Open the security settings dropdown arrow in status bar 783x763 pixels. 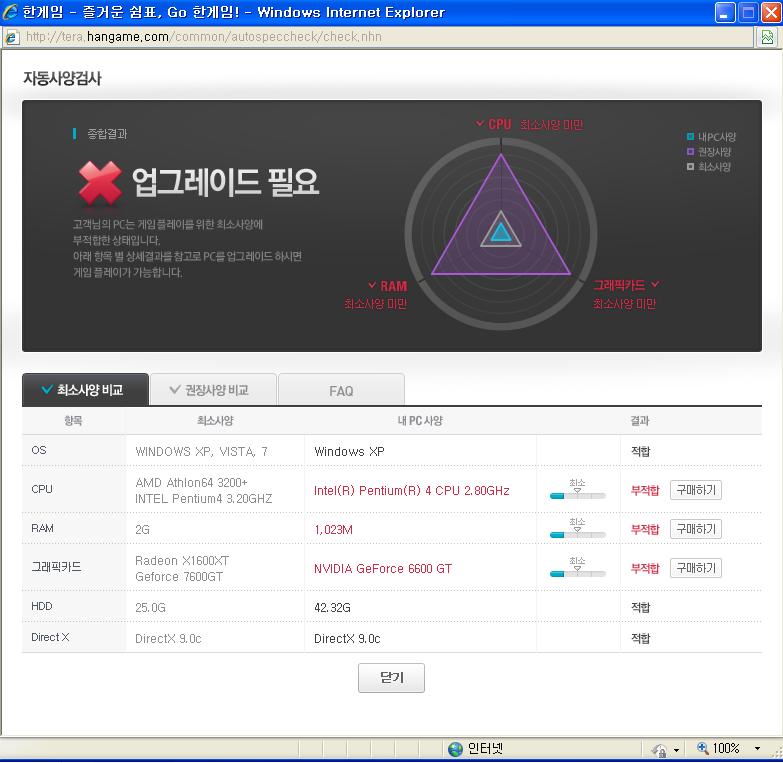point(676,750)
